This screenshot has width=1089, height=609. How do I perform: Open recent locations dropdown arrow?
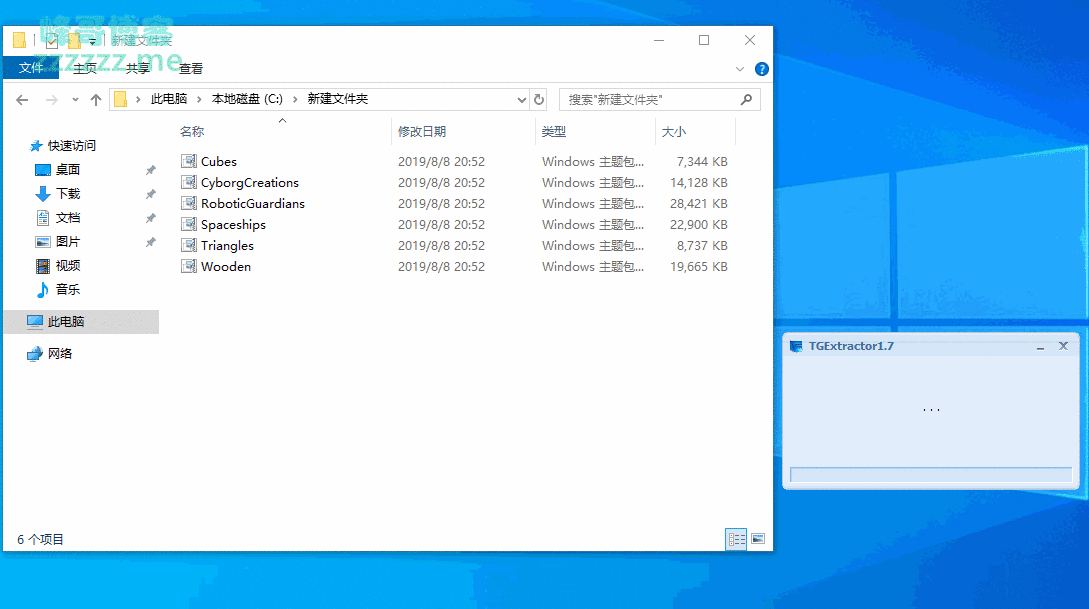pyautogui.click(x=75, y=100)
